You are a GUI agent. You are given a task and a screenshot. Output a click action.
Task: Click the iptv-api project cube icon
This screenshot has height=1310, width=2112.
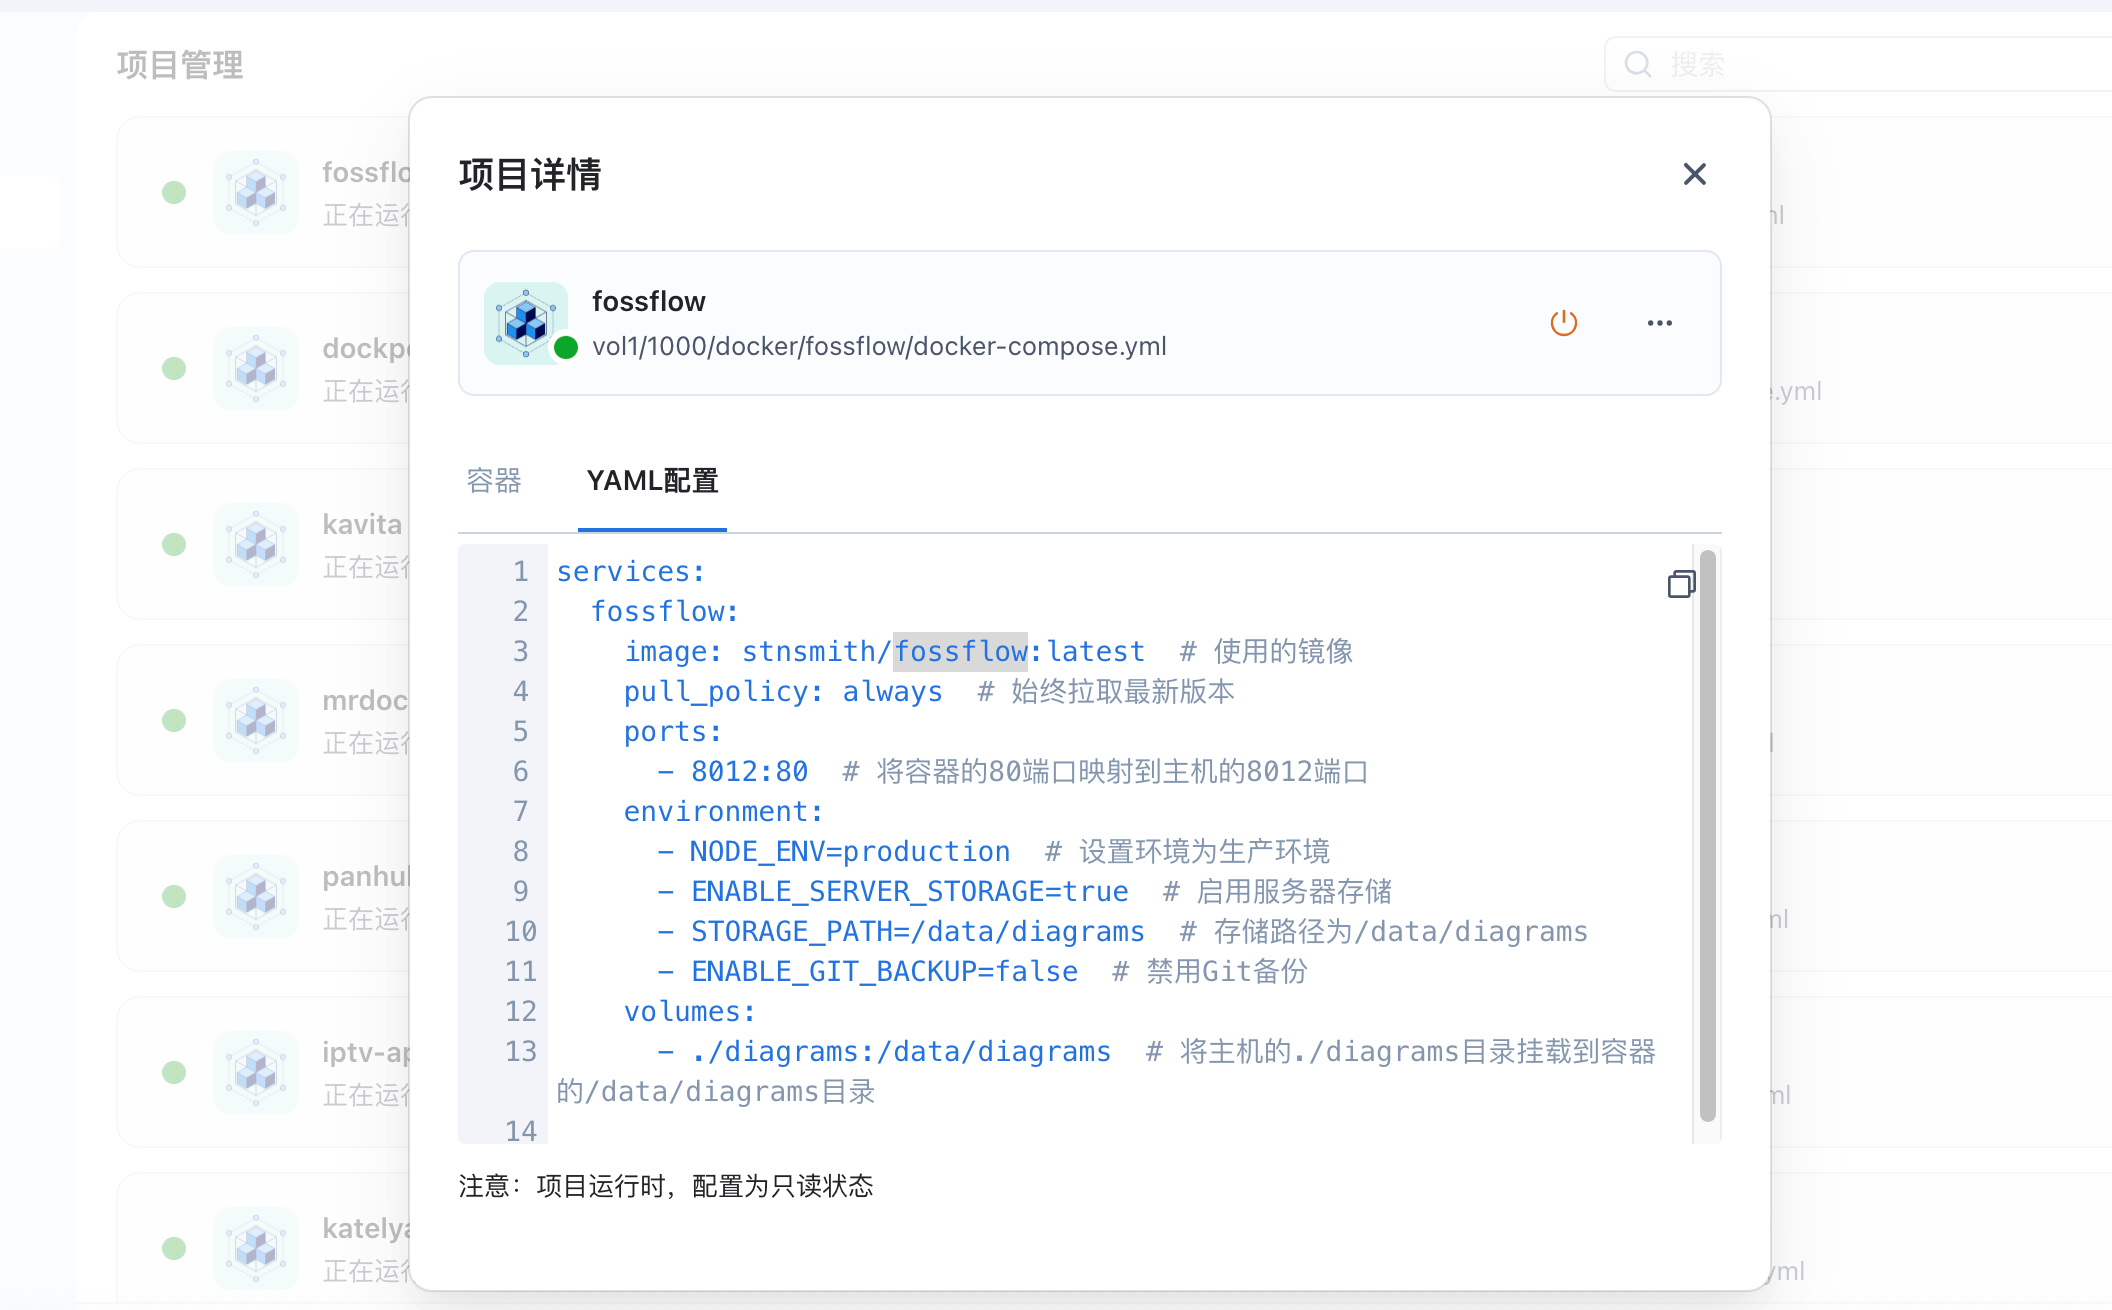point(256,1072)
